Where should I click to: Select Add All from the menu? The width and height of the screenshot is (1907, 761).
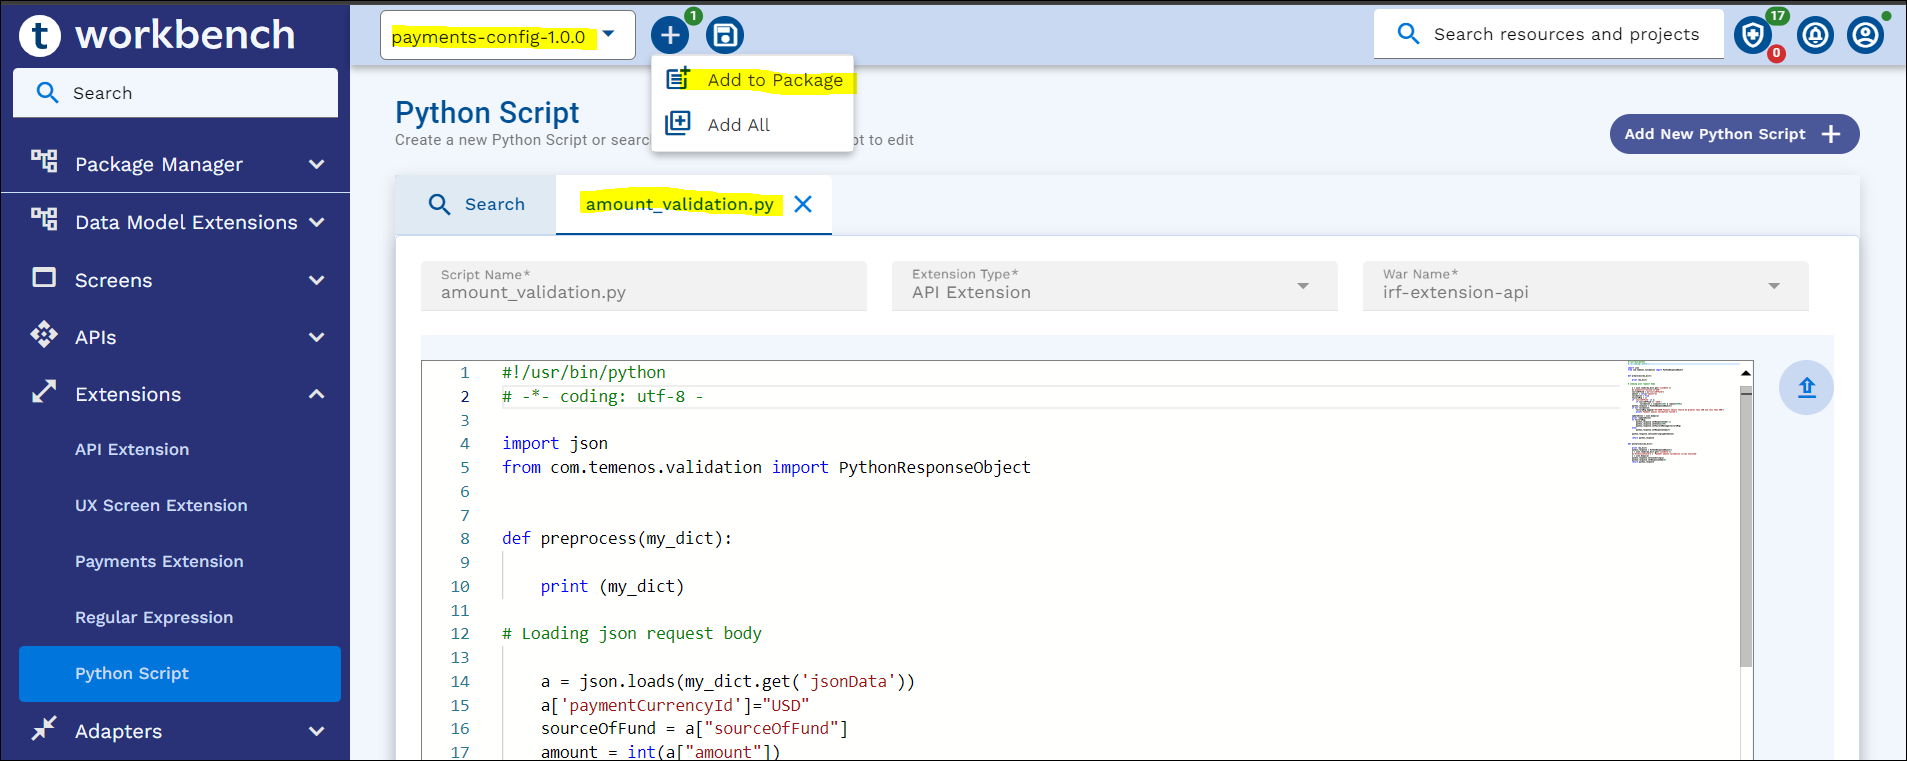pos(738,125)
